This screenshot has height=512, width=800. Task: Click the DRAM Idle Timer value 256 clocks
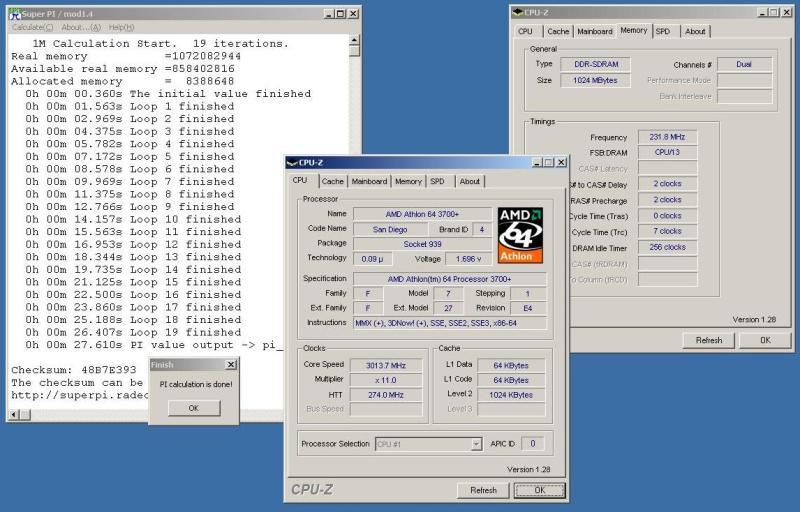tap(667, 247)
